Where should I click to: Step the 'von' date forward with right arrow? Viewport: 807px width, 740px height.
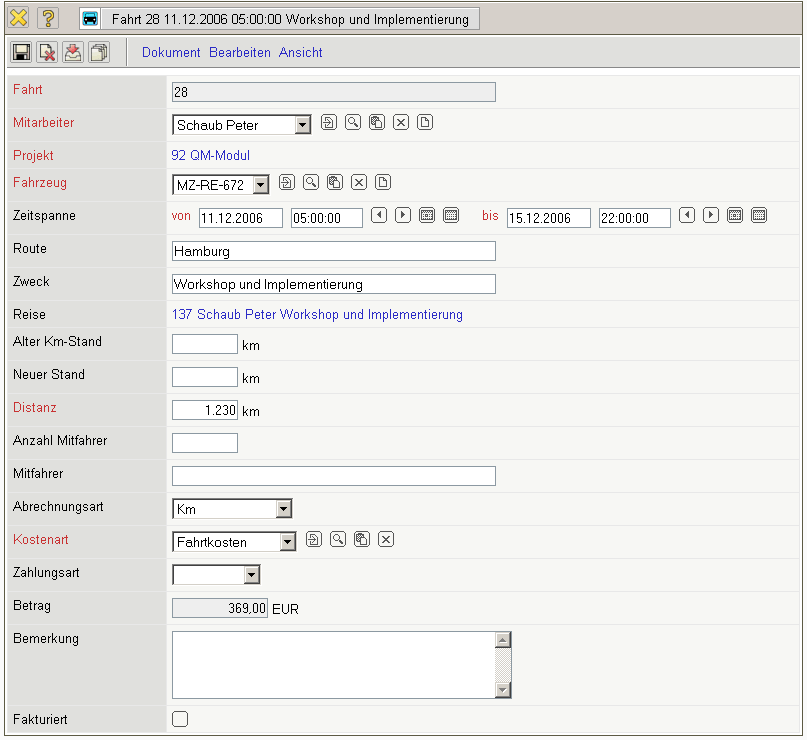point(403,215)
